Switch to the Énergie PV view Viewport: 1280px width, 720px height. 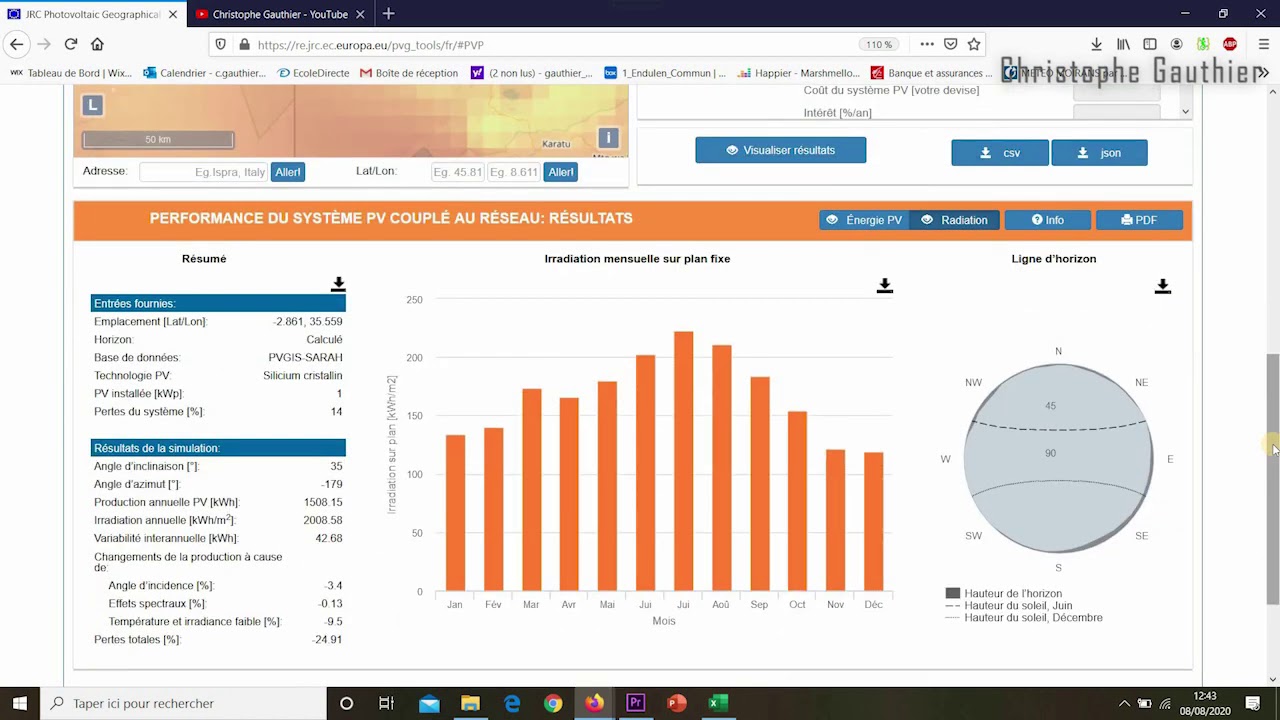863,219
